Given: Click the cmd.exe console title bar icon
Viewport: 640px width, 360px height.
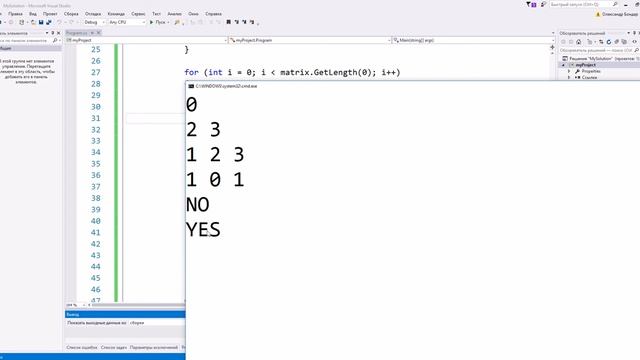Looking at the screenshot, I should tap(191, 87).
